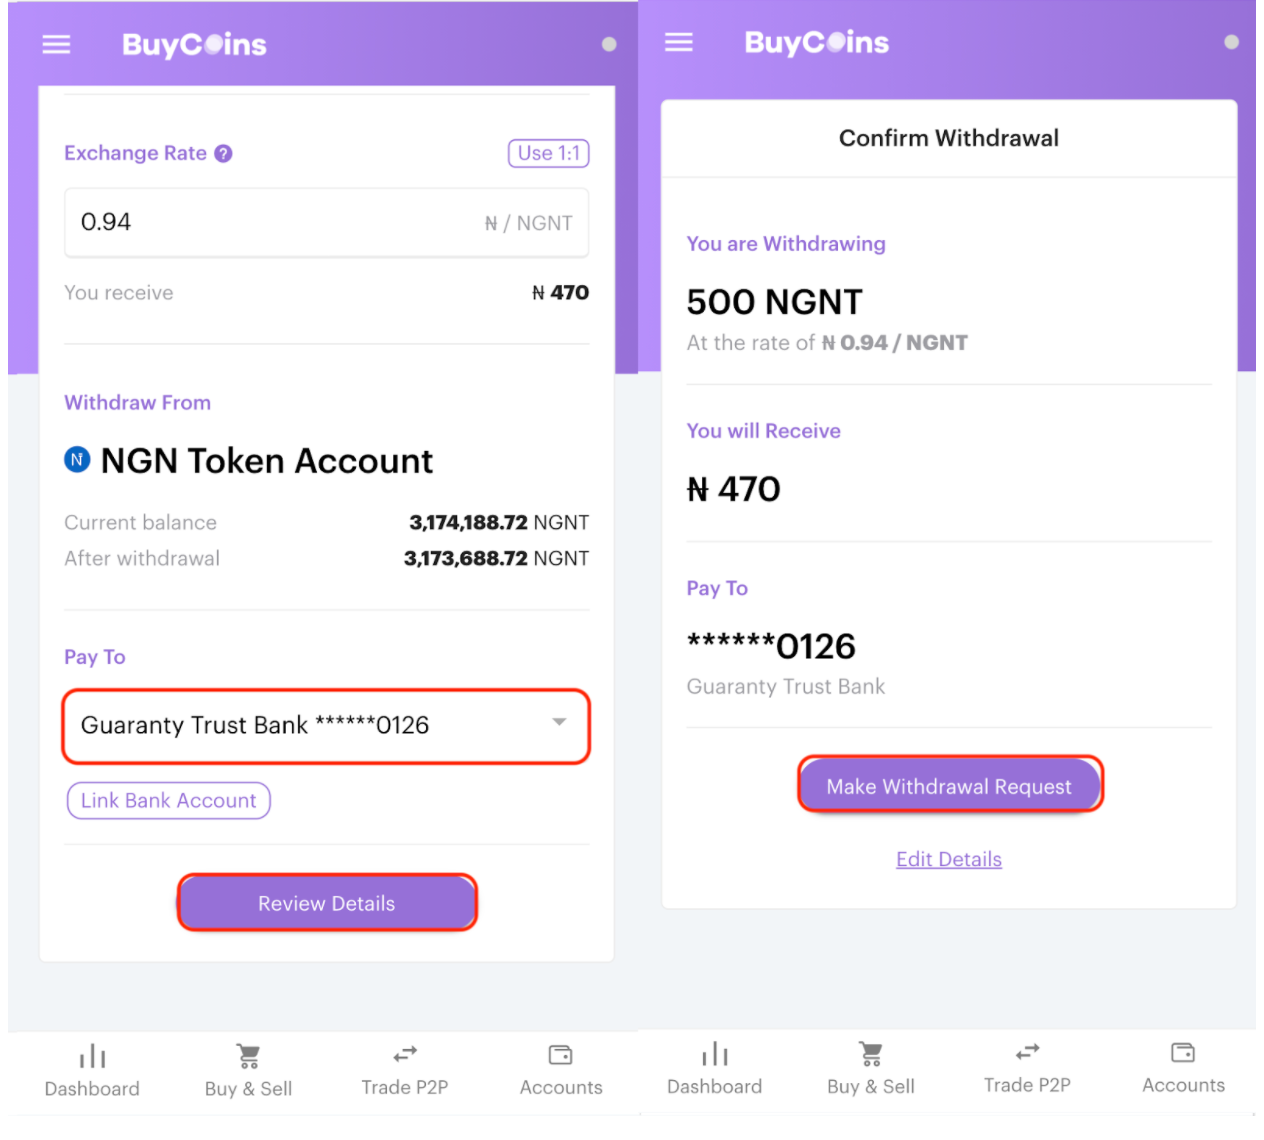Tap status dot in right header
Image resolution: width=1264 pixels, height=1140 pixels.
(1232, 42)
